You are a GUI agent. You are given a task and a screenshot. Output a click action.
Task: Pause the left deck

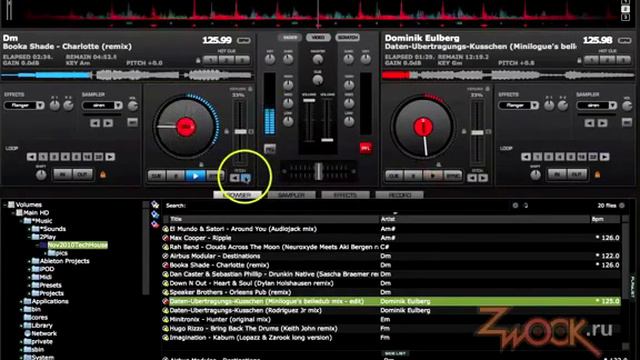point(176,176)
